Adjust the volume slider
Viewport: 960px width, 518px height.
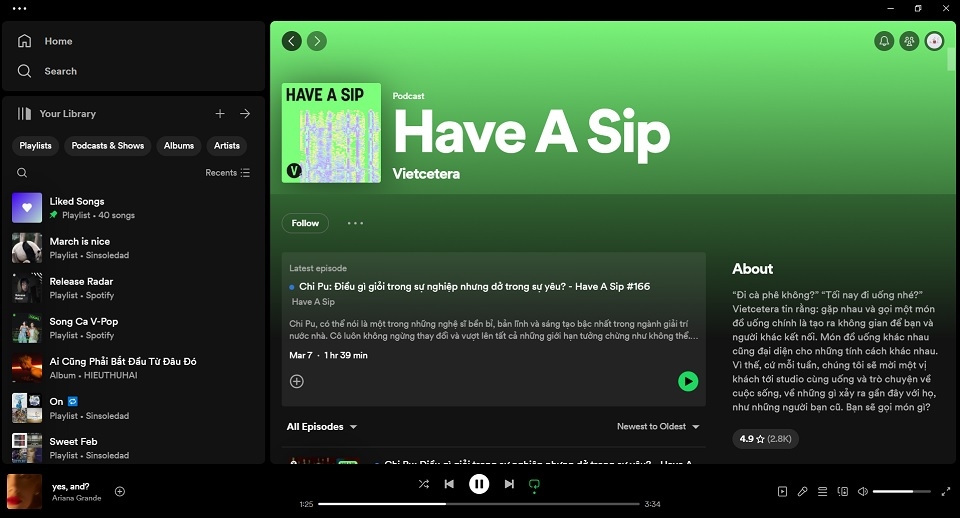902,491
